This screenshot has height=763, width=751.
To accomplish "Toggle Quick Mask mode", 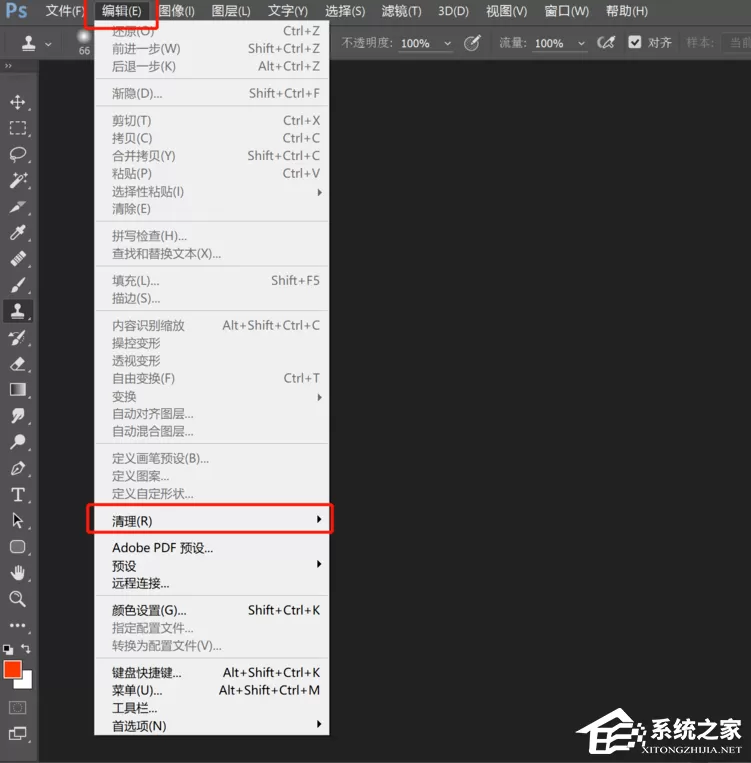I will point(18,707).
